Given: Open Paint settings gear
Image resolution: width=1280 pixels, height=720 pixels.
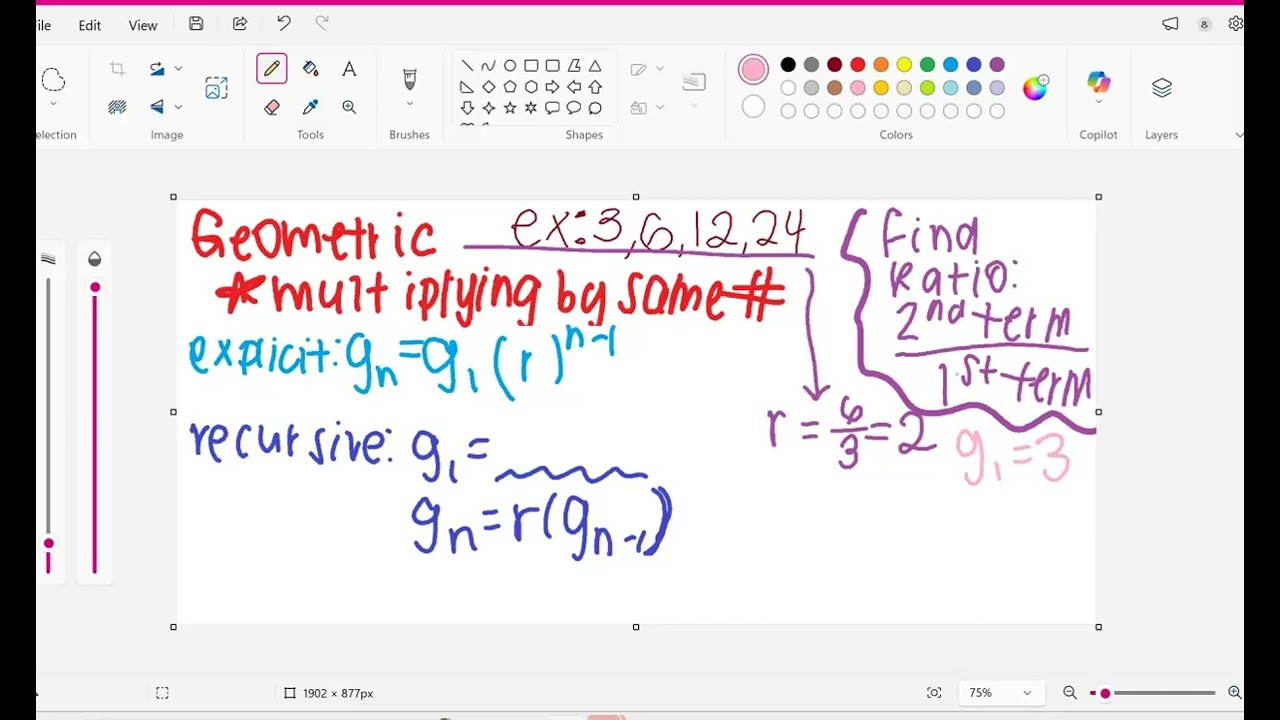Looking at the screenshot, I should (x=1236, y=24).
